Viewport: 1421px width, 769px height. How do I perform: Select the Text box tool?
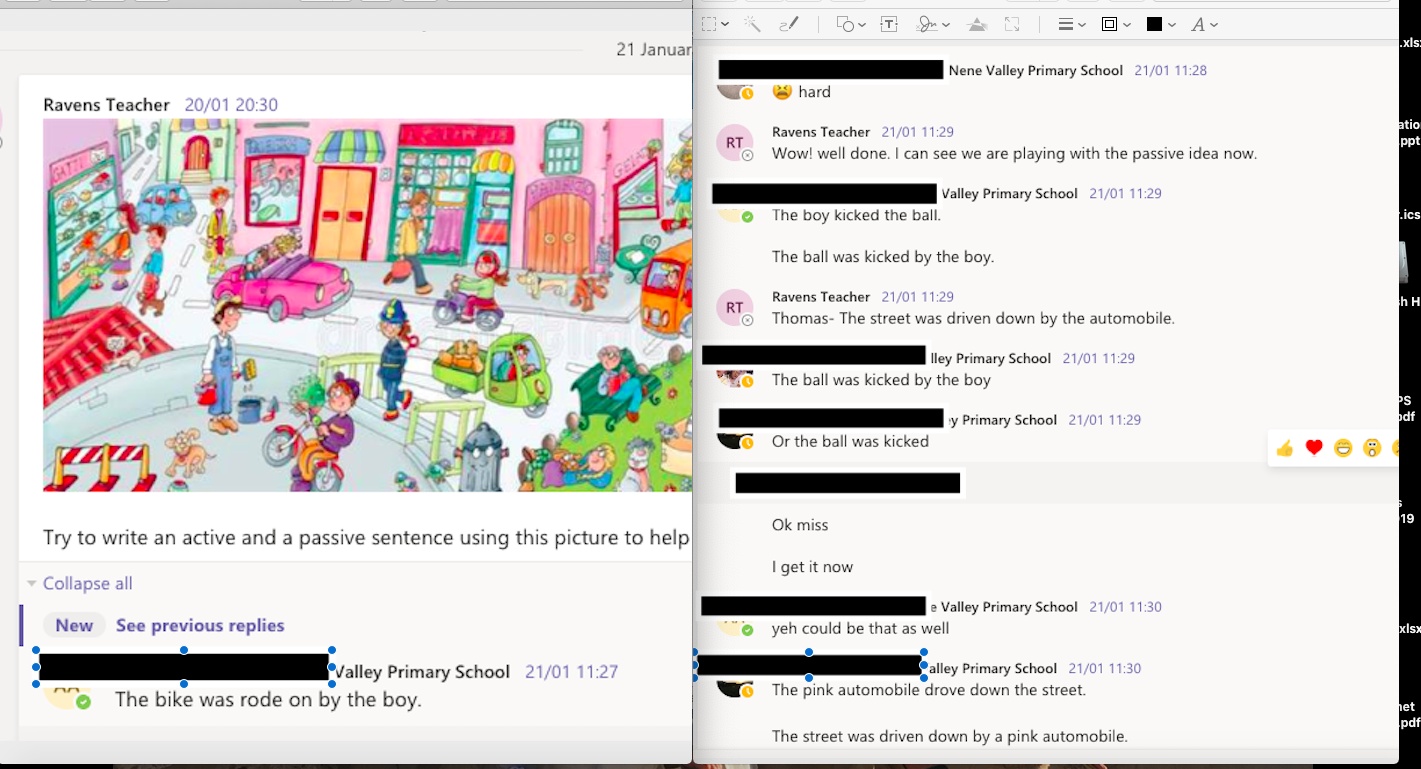coord(888,24)
